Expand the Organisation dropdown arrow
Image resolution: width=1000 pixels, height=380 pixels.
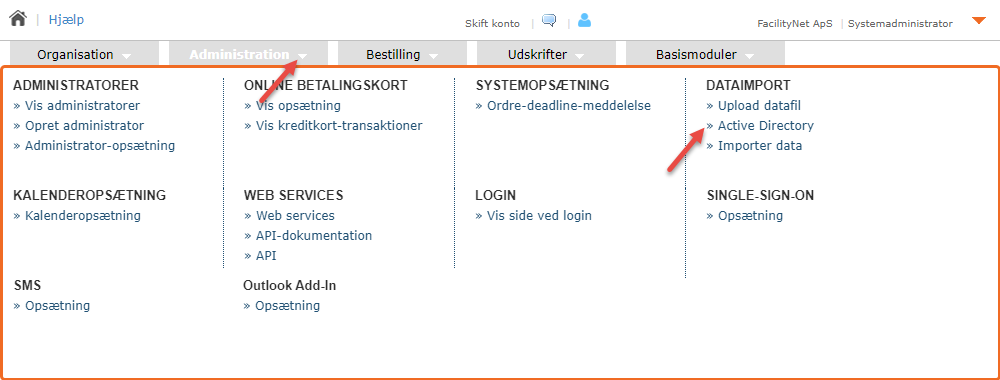tap(127, 56)
